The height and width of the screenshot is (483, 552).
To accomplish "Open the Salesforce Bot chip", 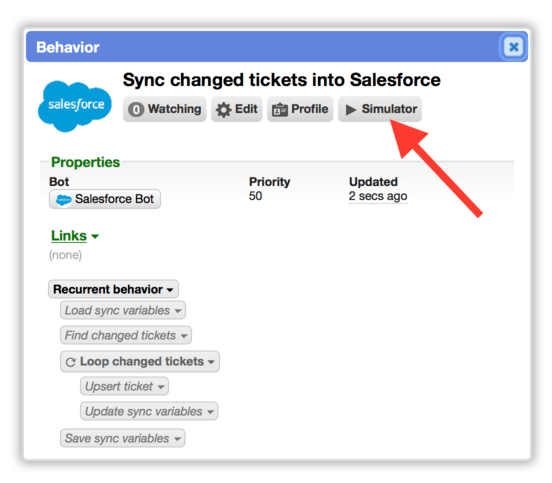I will point(105,199).
